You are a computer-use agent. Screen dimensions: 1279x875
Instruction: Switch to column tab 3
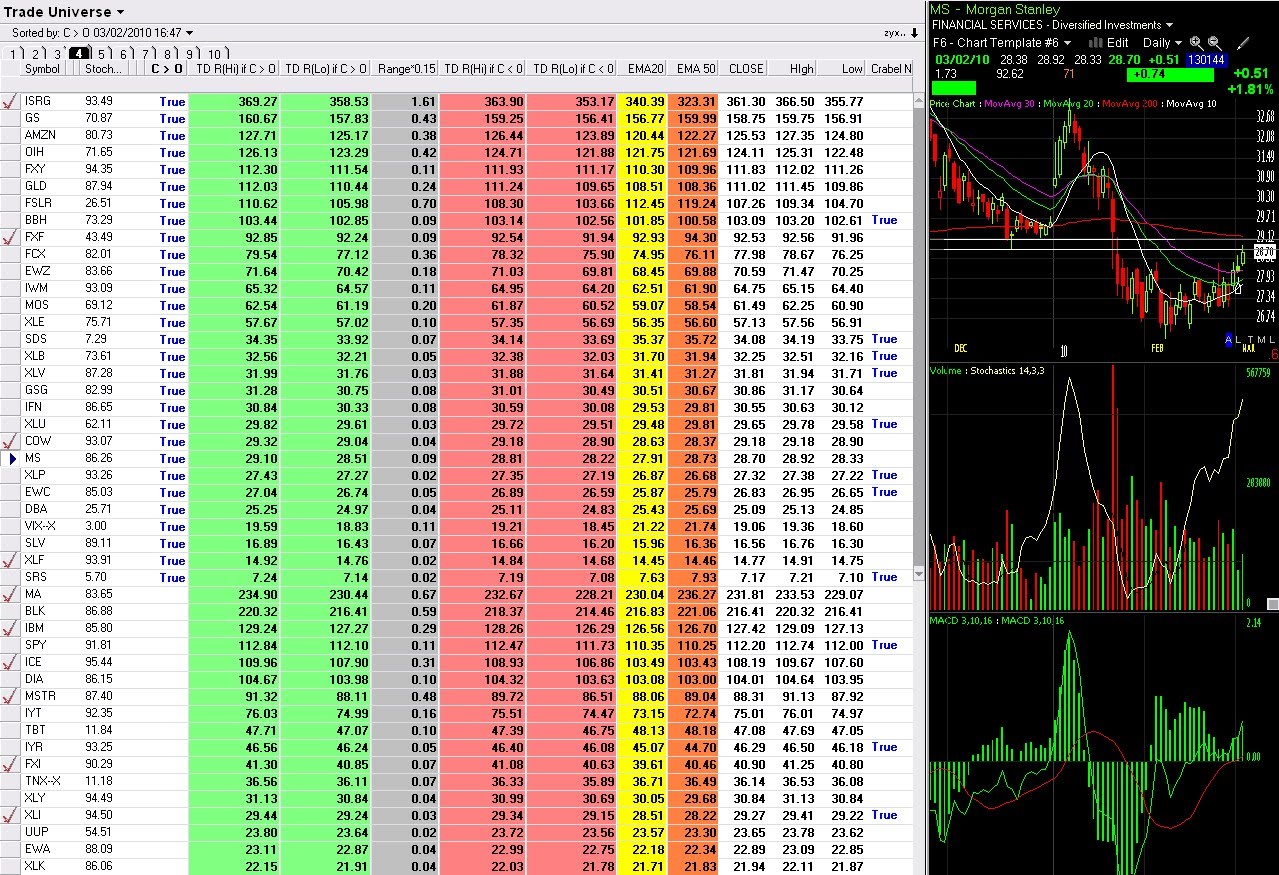pyautogui.click(x=57, y=54)
